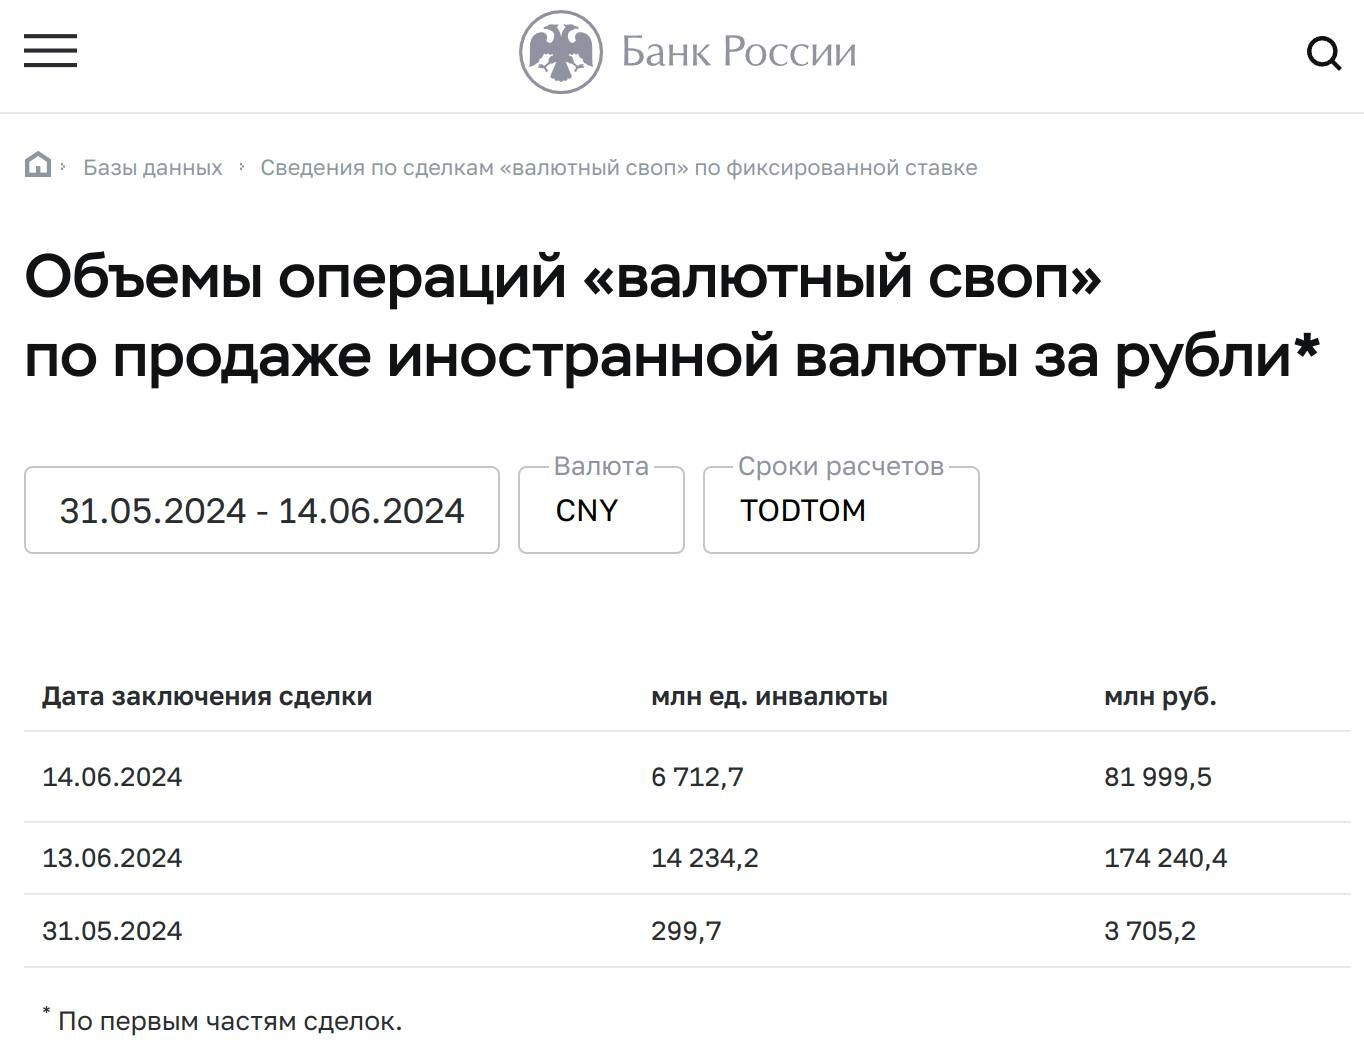
Task: Select the 14.06.2024 table row date
Action: coord(112,777)
